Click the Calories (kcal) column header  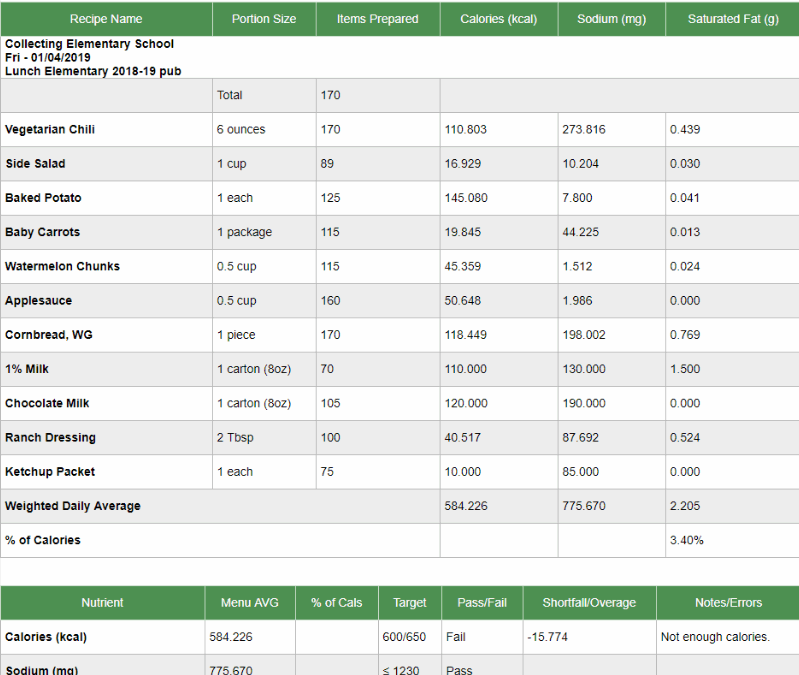click(x=498, y=19)
